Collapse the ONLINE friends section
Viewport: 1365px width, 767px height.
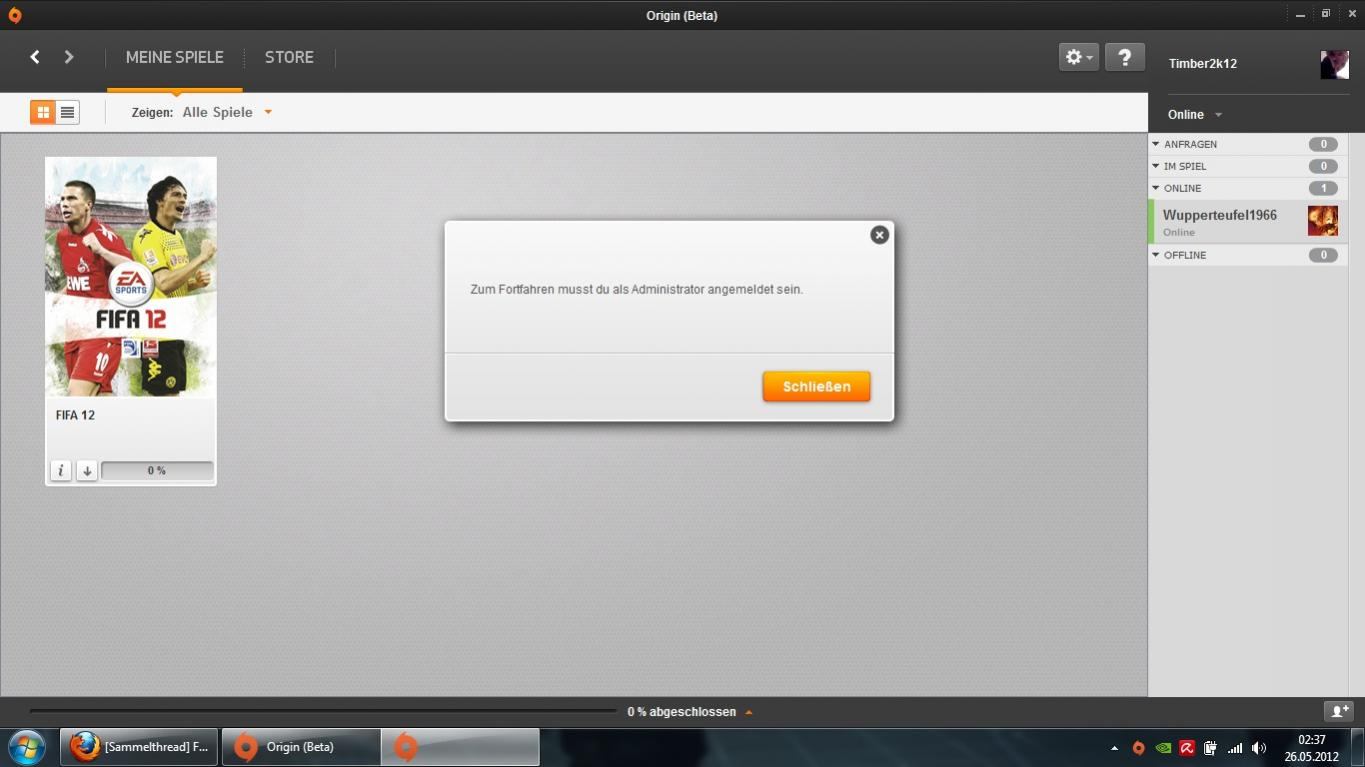coord(1156,188)
